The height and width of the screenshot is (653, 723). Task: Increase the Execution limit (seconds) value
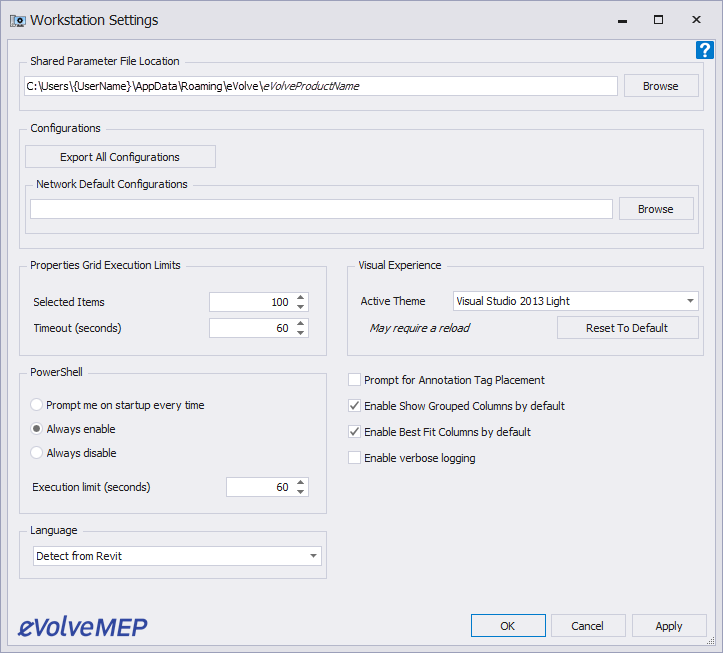(301, 482)
